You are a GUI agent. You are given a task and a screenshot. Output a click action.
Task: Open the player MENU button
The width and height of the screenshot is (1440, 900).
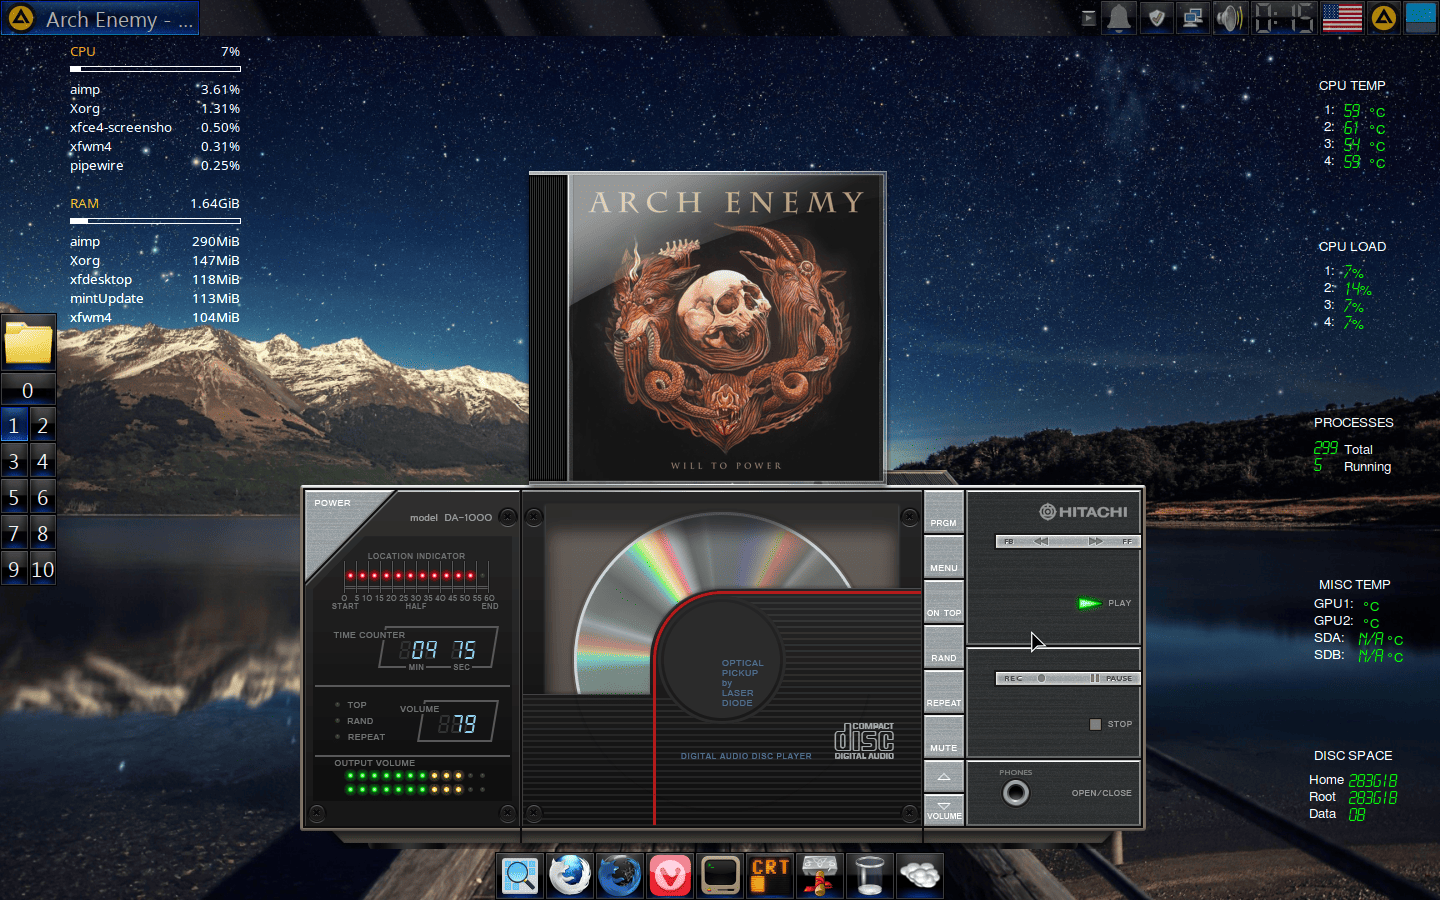pos(943,557)
